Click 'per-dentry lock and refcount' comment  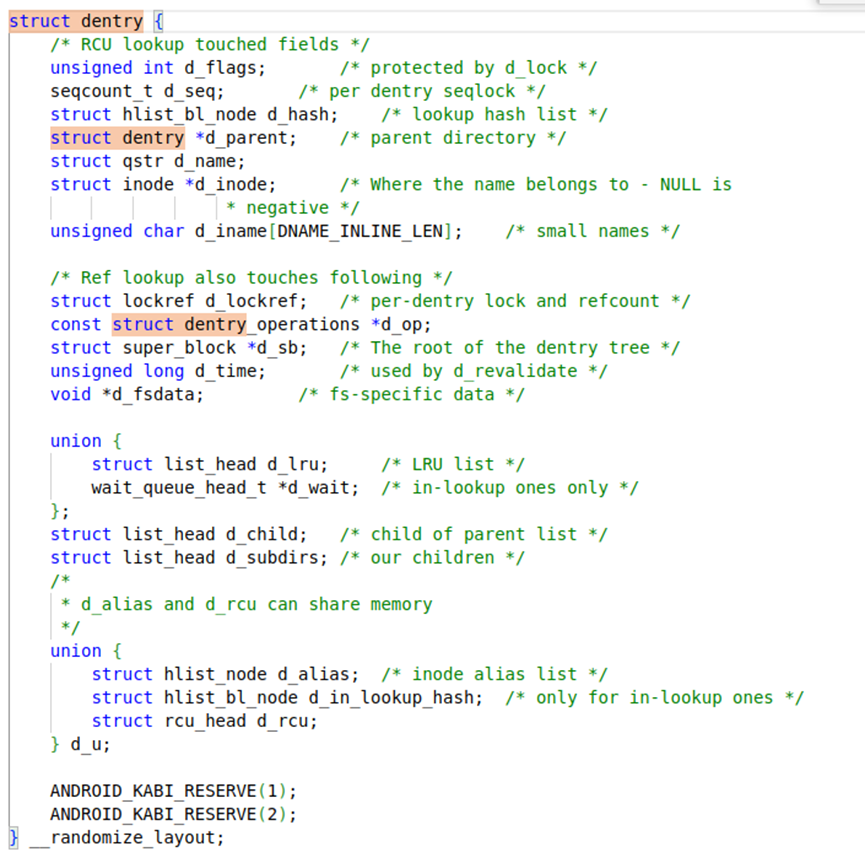[515, 301]
